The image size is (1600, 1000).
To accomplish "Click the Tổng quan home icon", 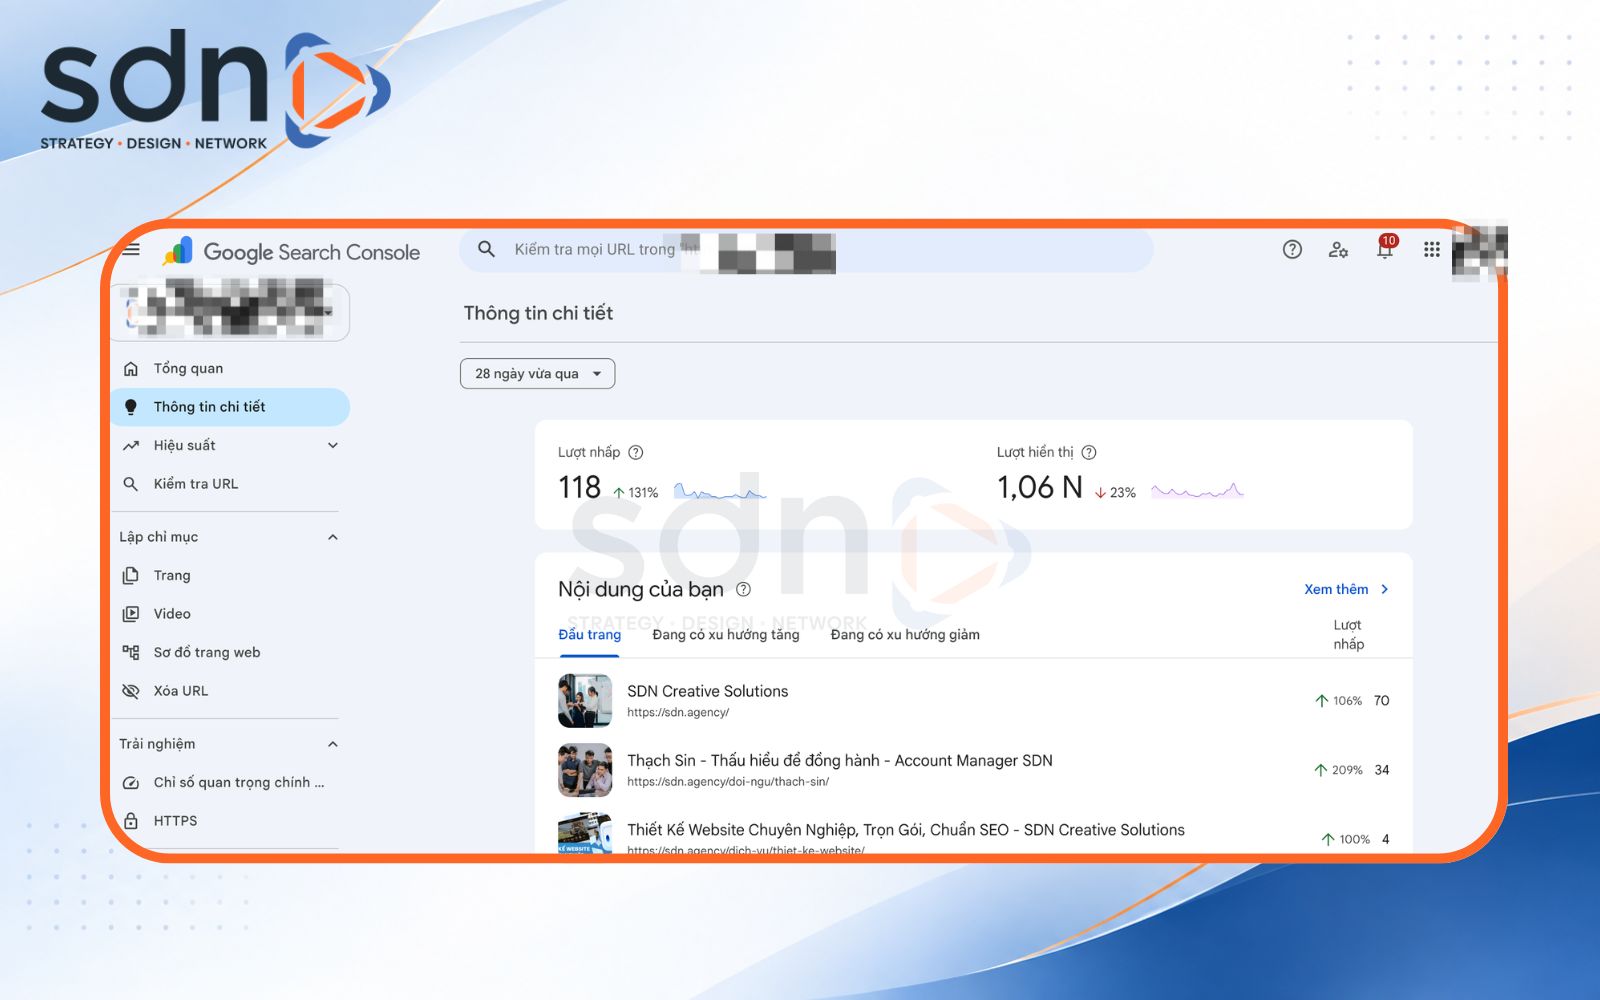I will [131, 369].
